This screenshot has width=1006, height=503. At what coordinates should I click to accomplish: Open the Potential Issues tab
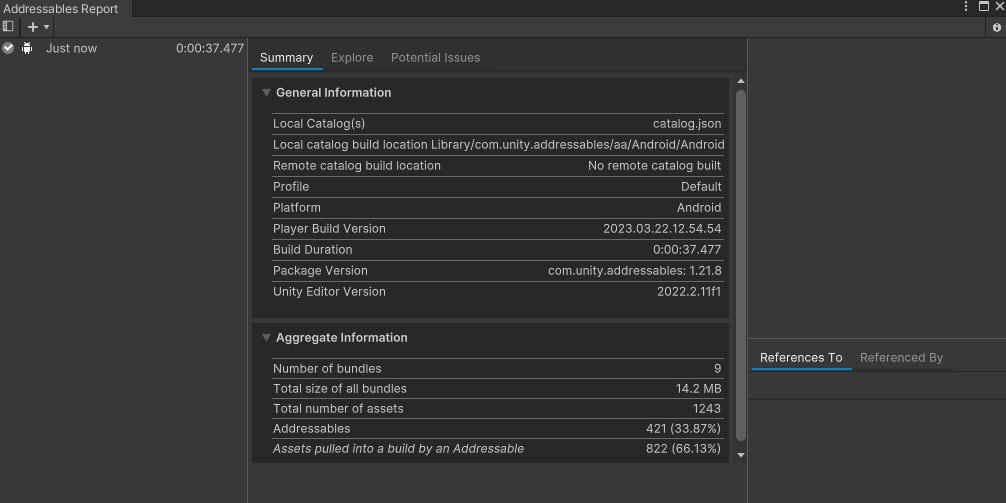pos(435,58)
